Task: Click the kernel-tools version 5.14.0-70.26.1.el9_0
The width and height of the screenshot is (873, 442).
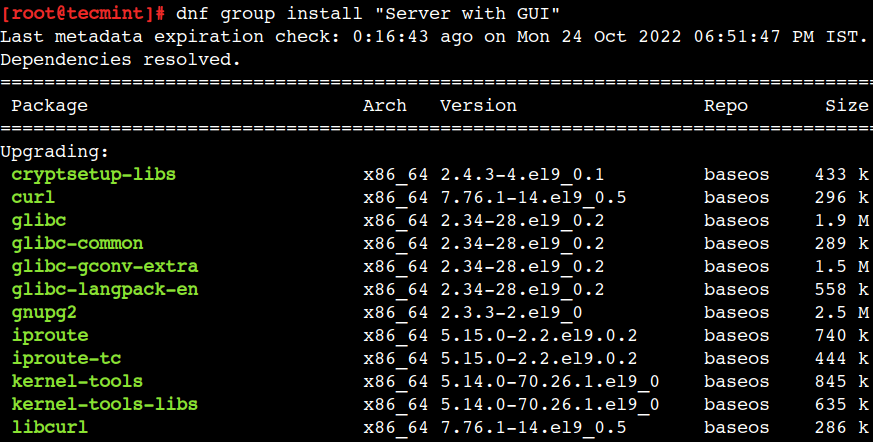Action: coord(550,382)
